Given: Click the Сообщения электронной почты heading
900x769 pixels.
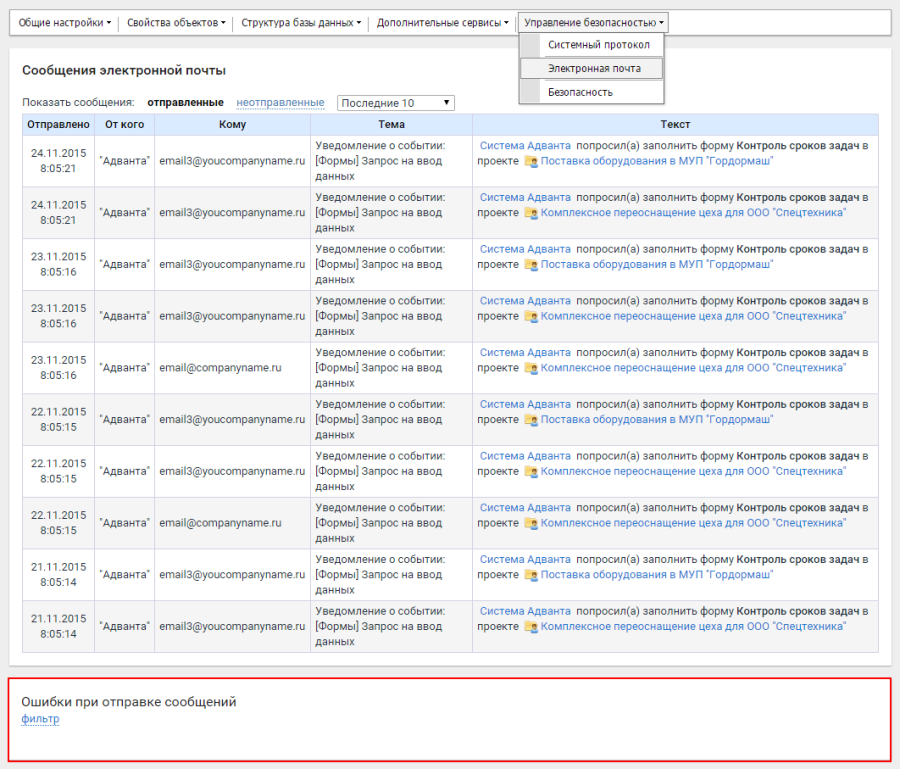Looking at the screenshot, I should coord(124,71).
